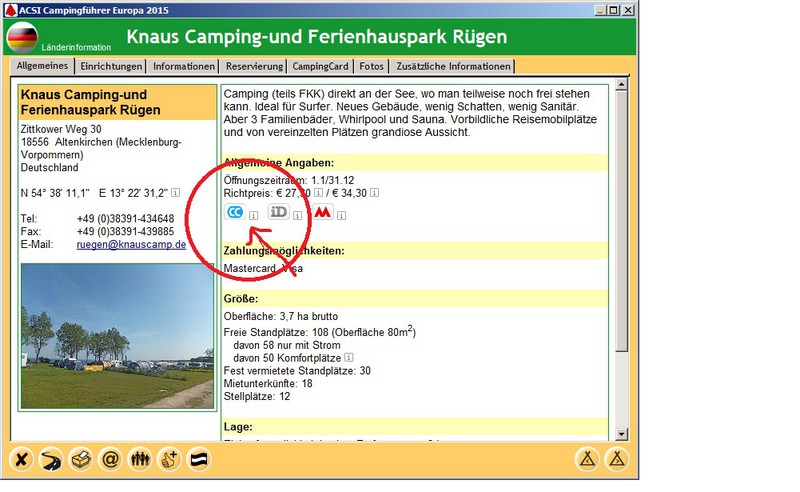Click the red M icon

coord(323,212)
